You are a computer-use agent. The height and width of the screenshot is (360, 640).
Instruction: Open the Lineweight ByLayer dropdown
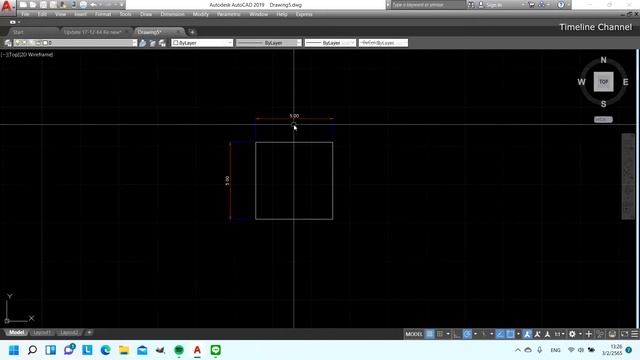coord(330,43)
